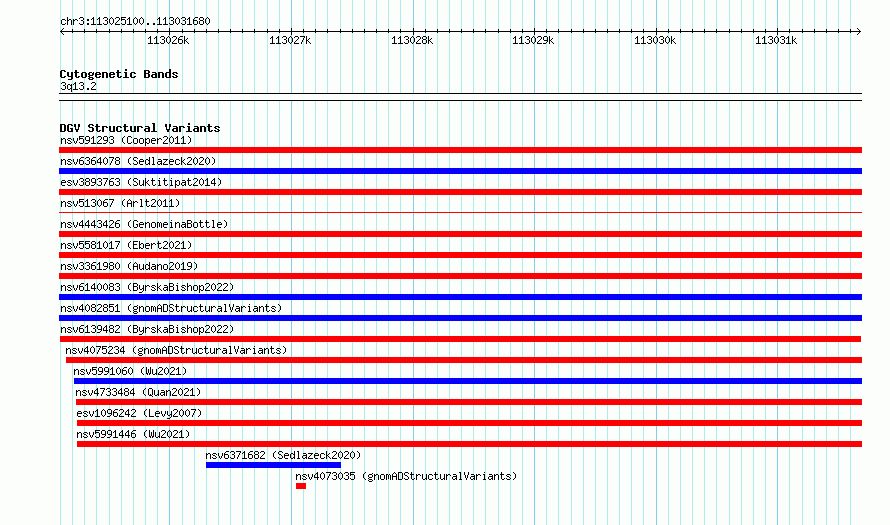Click the esv1096242 (Levy2007) label
Screen dimensions: 890x525
pyautogui.click(x=139, y=413)
